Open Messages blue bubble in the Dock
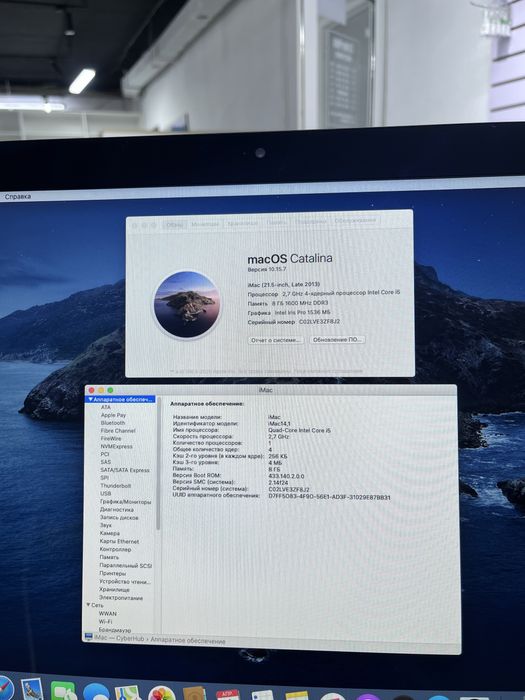 (96, 692)
